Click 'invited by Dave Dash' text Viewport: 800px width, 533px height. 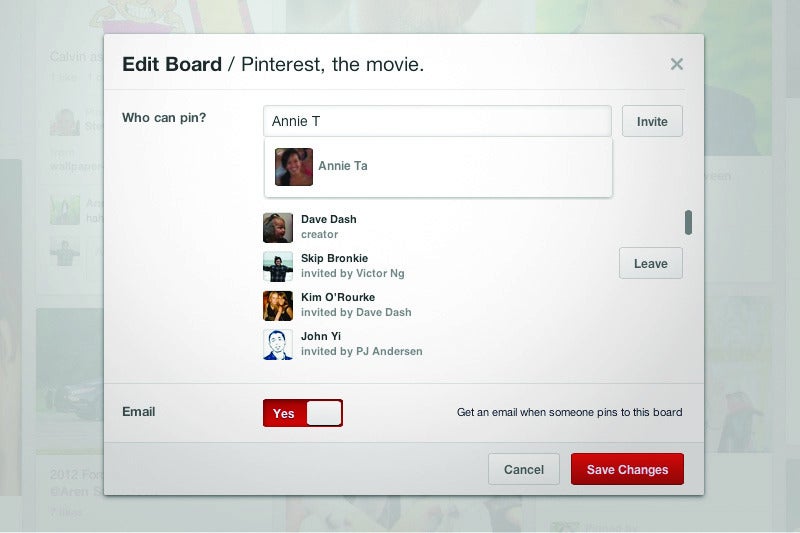point(356,312)
